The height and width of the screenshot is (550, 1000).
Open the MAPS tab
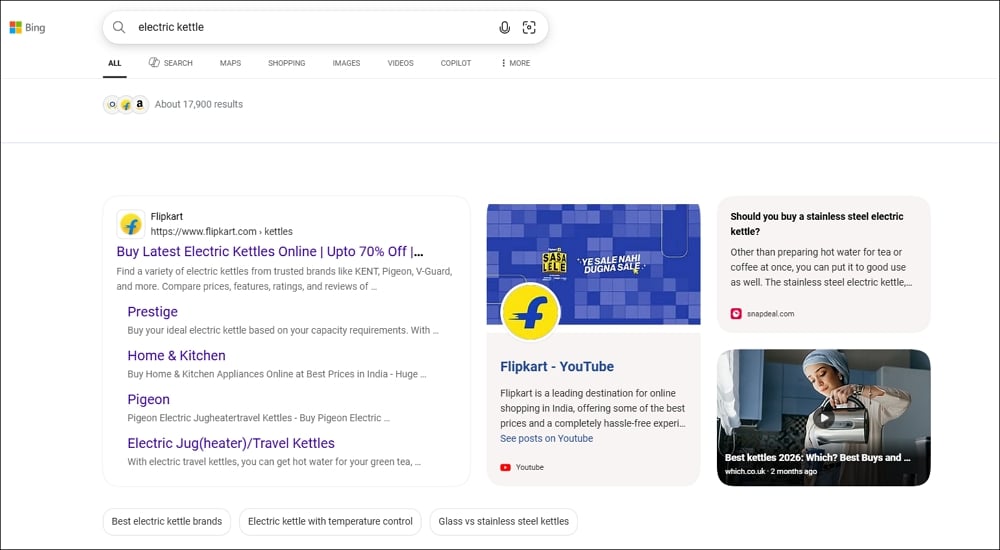(x=230, y=63)
